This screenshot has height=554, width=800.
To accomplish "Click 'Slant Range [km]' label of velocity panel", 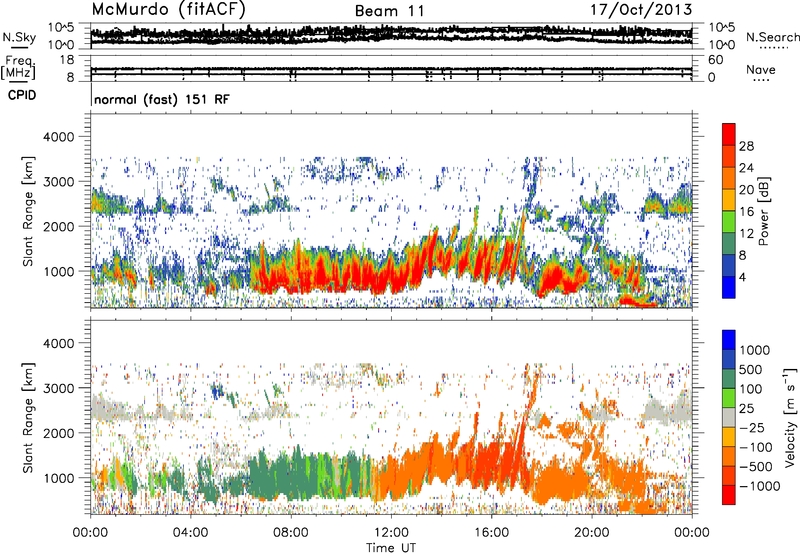I will (28, 417).
